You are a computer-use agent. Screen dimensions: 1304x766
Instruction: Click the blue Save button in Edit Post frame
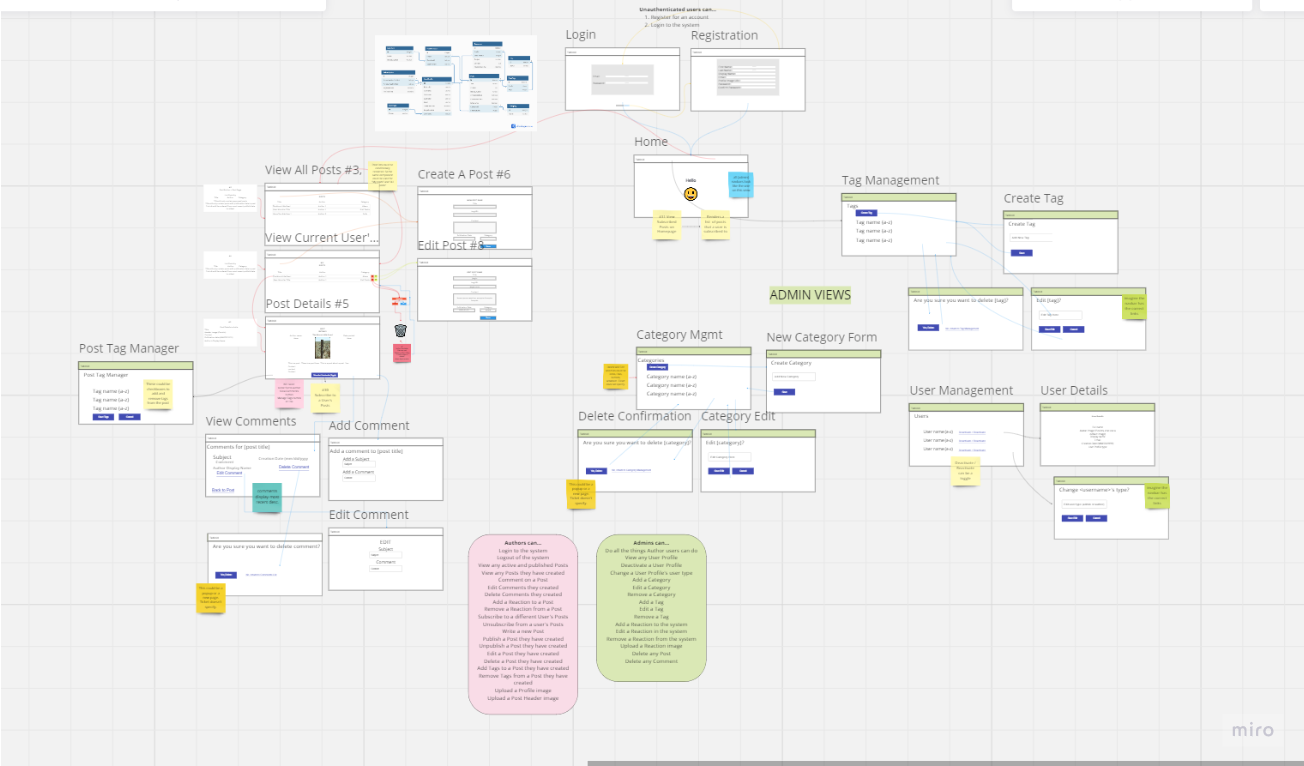click(x=487, y=318)
